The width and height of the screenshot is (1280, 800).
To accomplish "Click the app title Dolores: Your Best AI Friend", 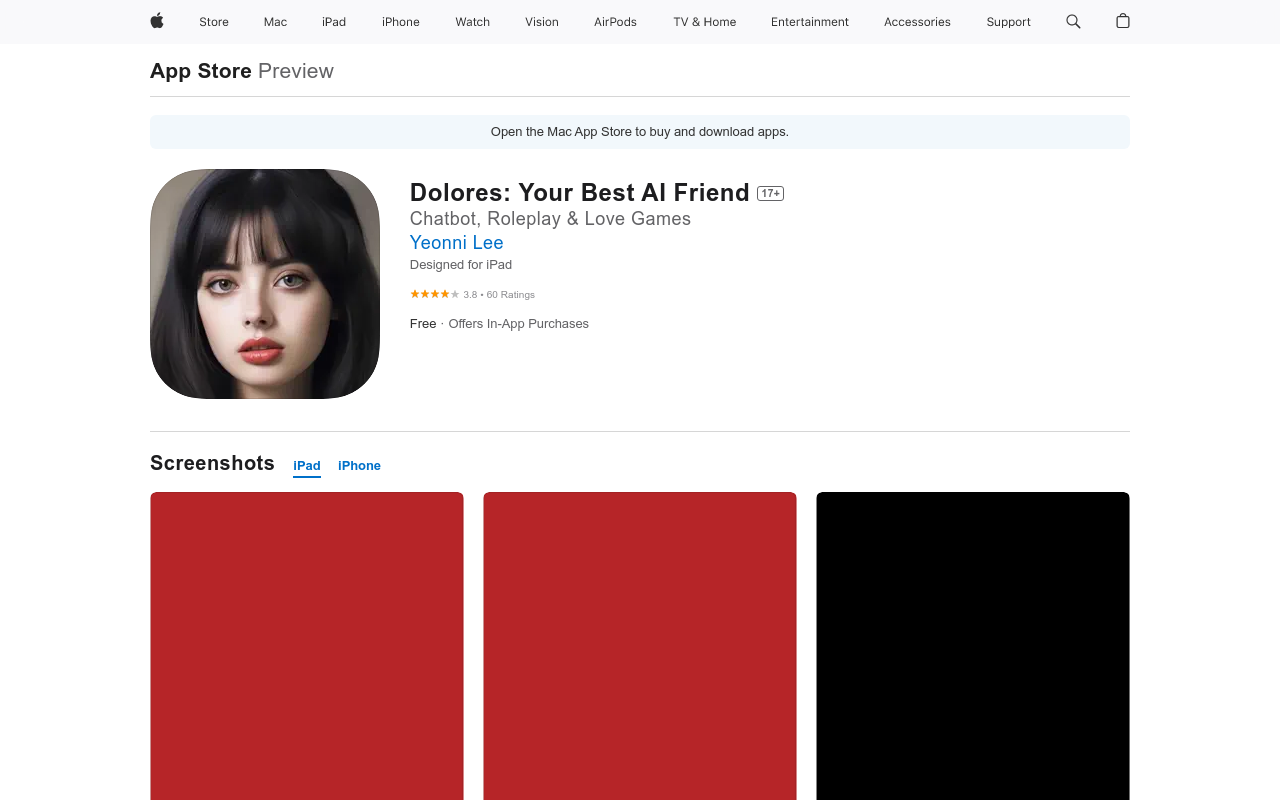I will click(x=580, y=193).
